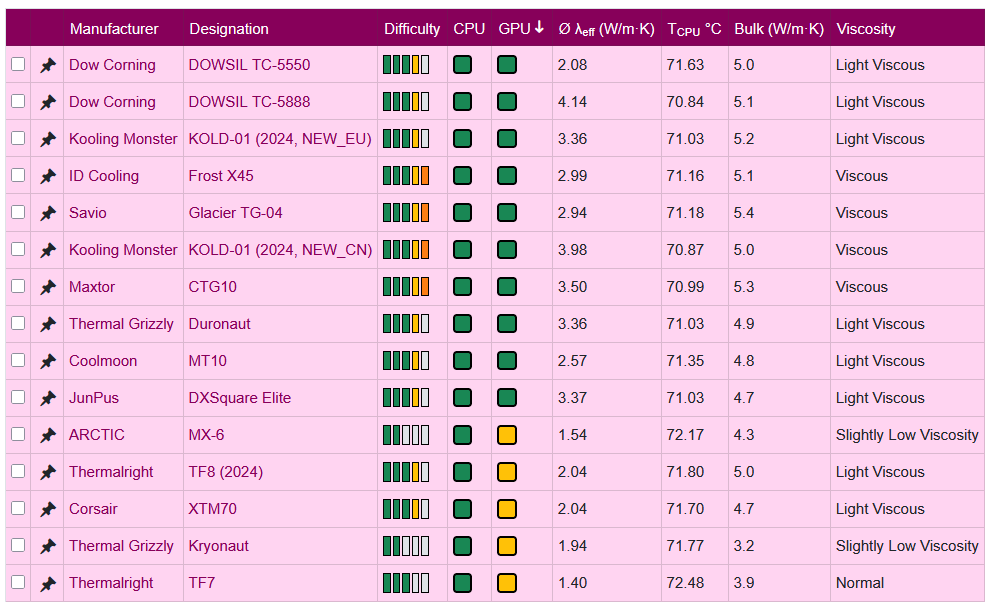Pin the Thermalright TF7 row
Image resolution: width=991 pixels, height=608 pixels.
point(47,583)
